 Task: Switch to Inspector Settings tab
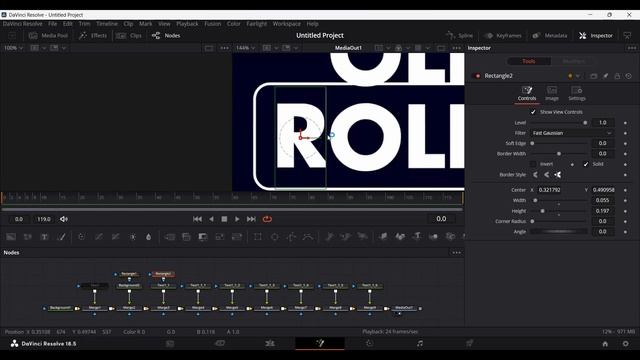pyautogui.click(x=577, y=94)
